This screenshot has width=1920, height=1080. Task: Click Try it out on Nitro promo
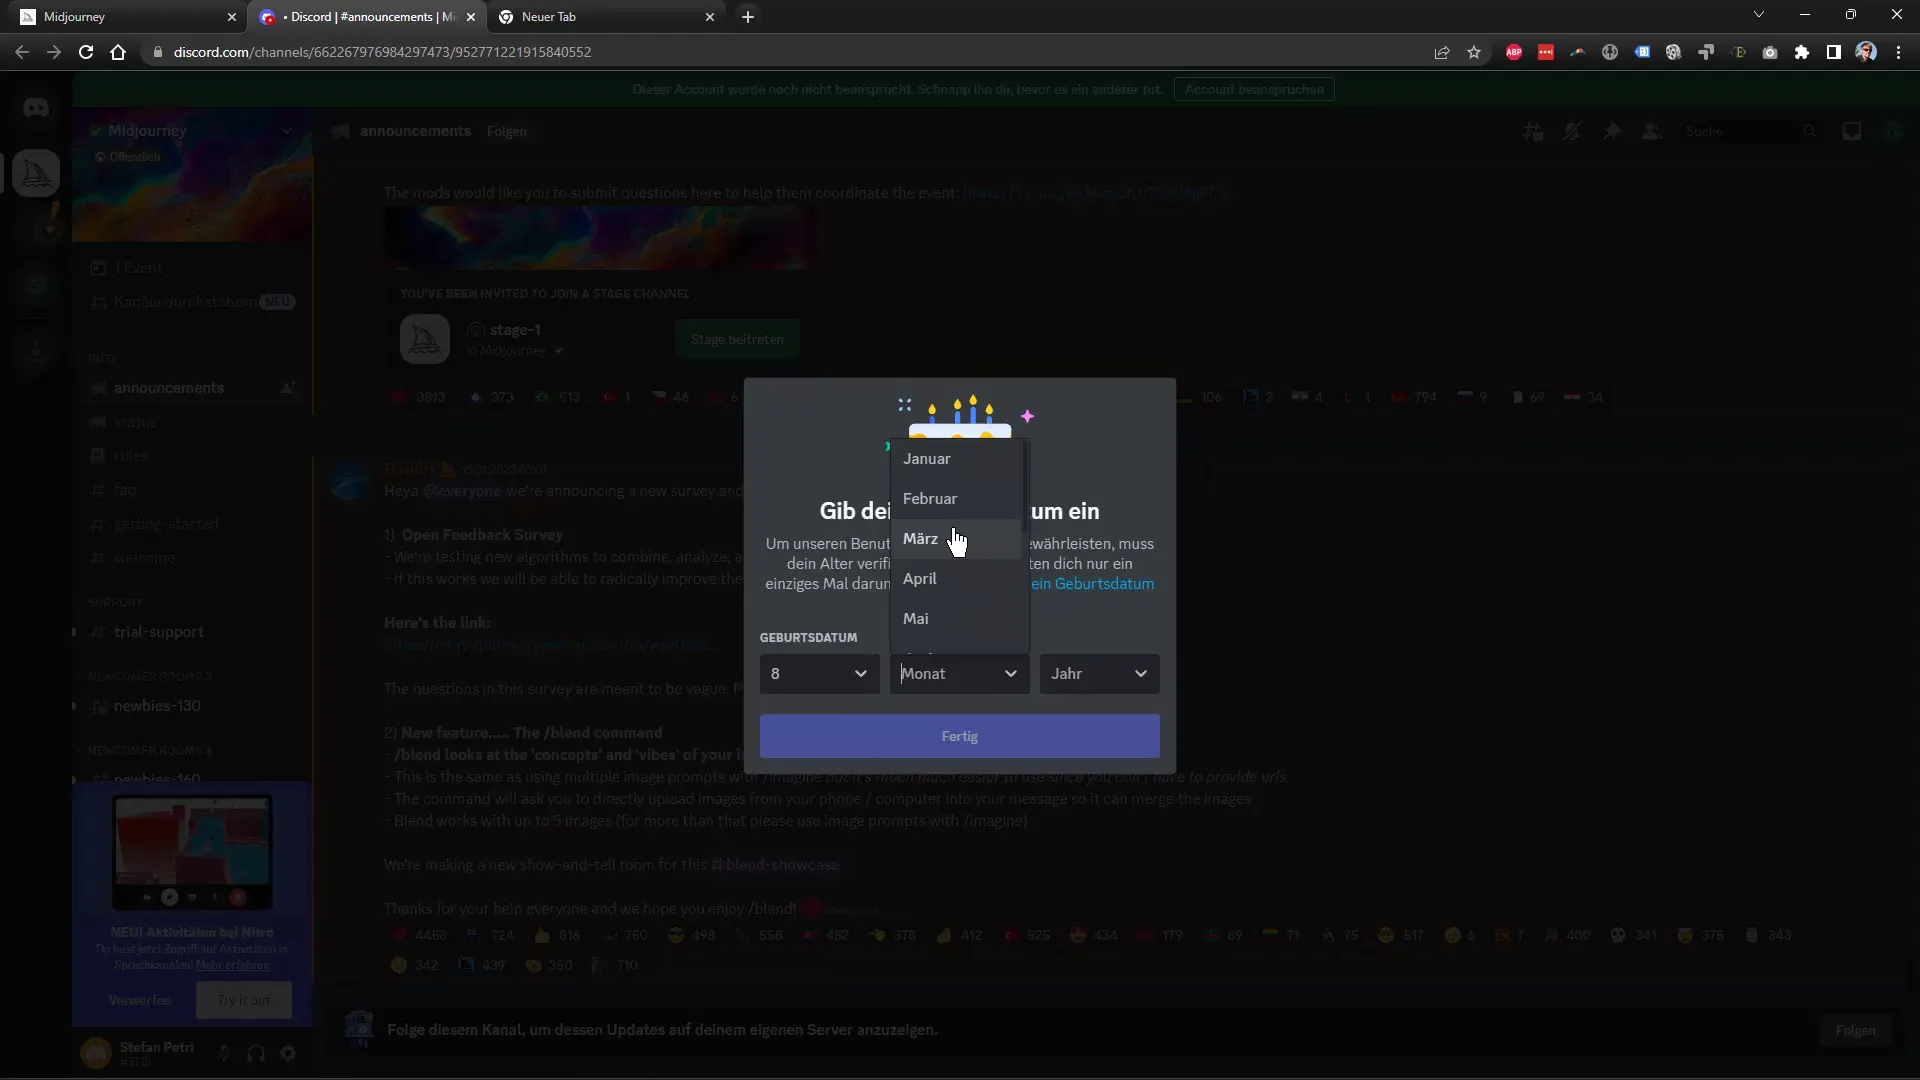pos(244,1000)
